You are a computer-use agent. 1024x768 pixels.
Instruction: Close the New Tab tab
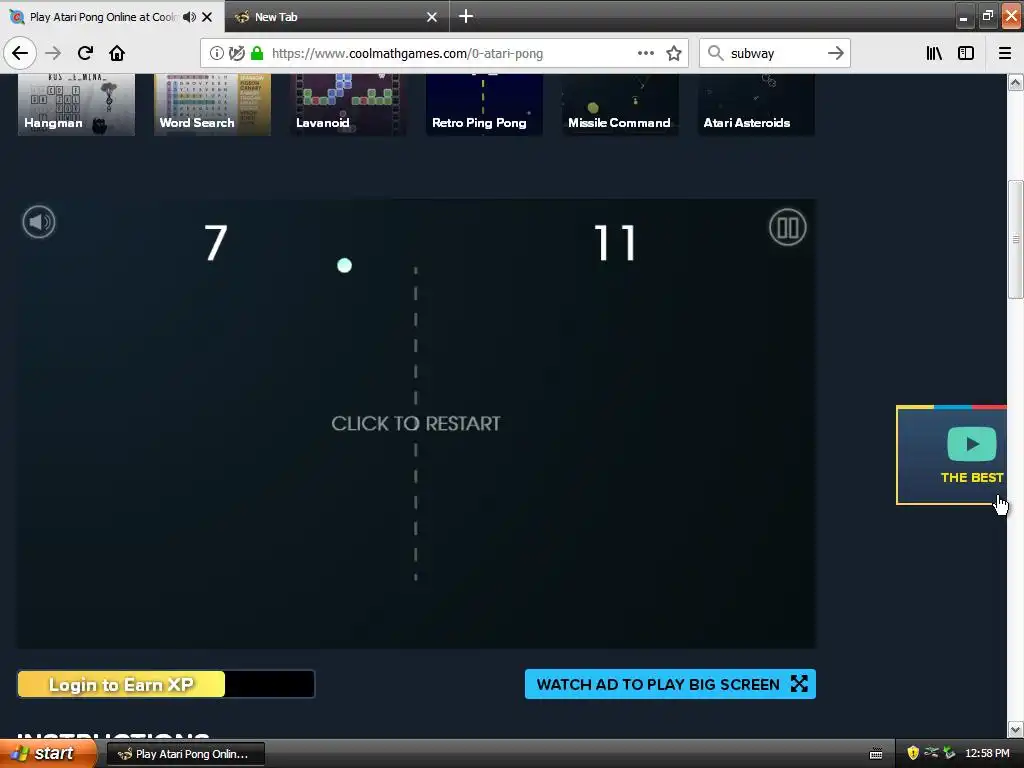point(432,17)
